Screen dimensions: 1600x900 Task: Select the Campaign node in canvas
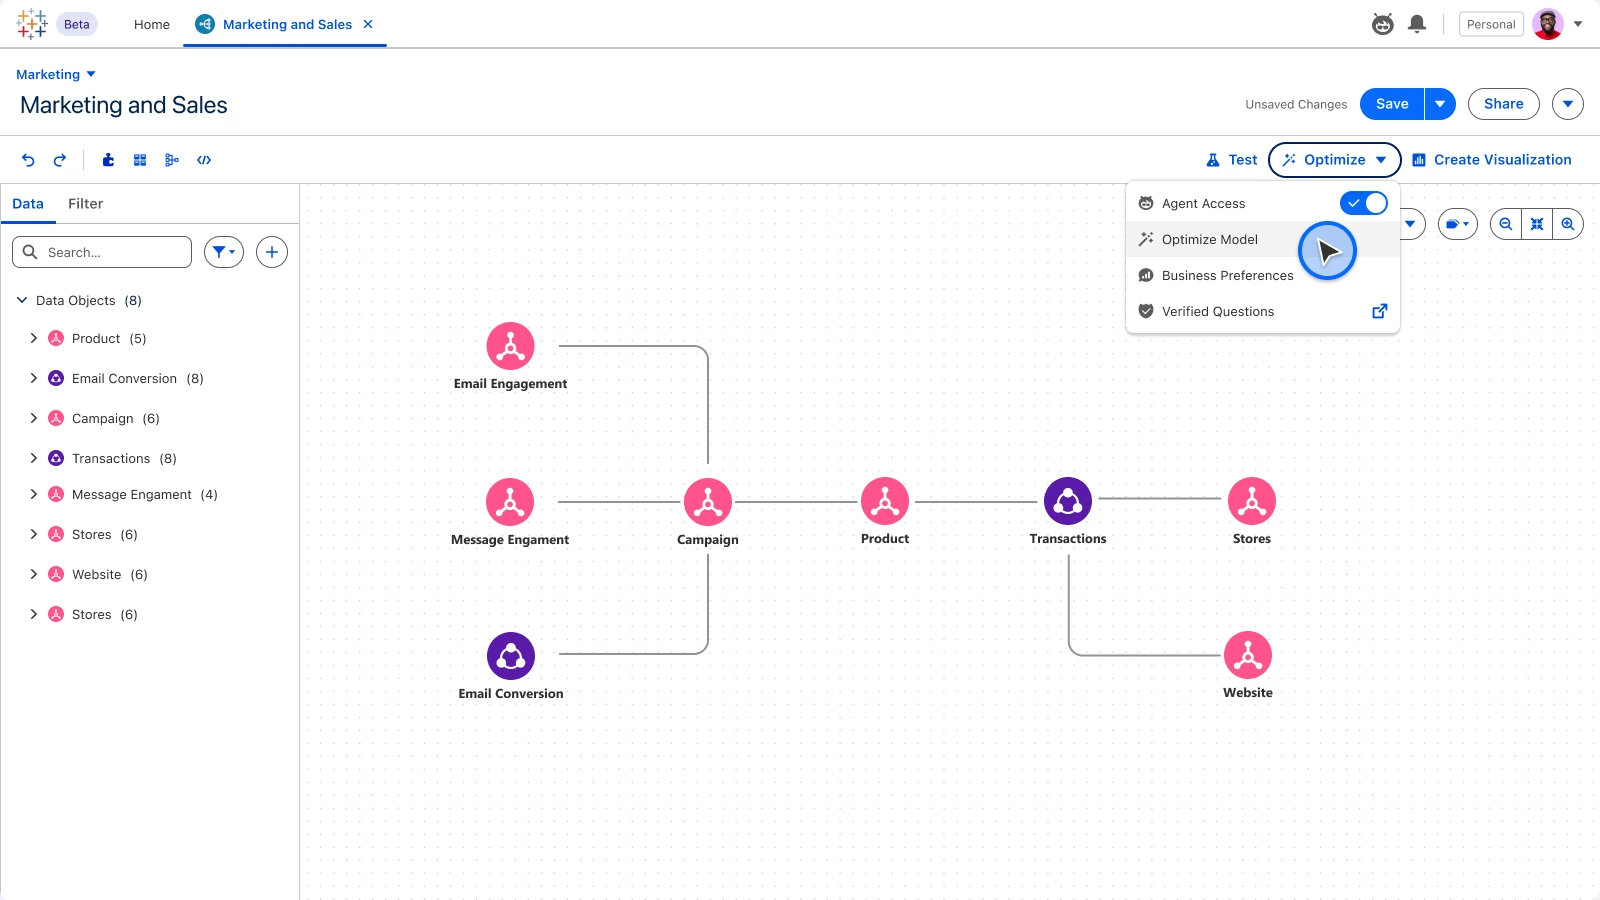click(708, 502)
